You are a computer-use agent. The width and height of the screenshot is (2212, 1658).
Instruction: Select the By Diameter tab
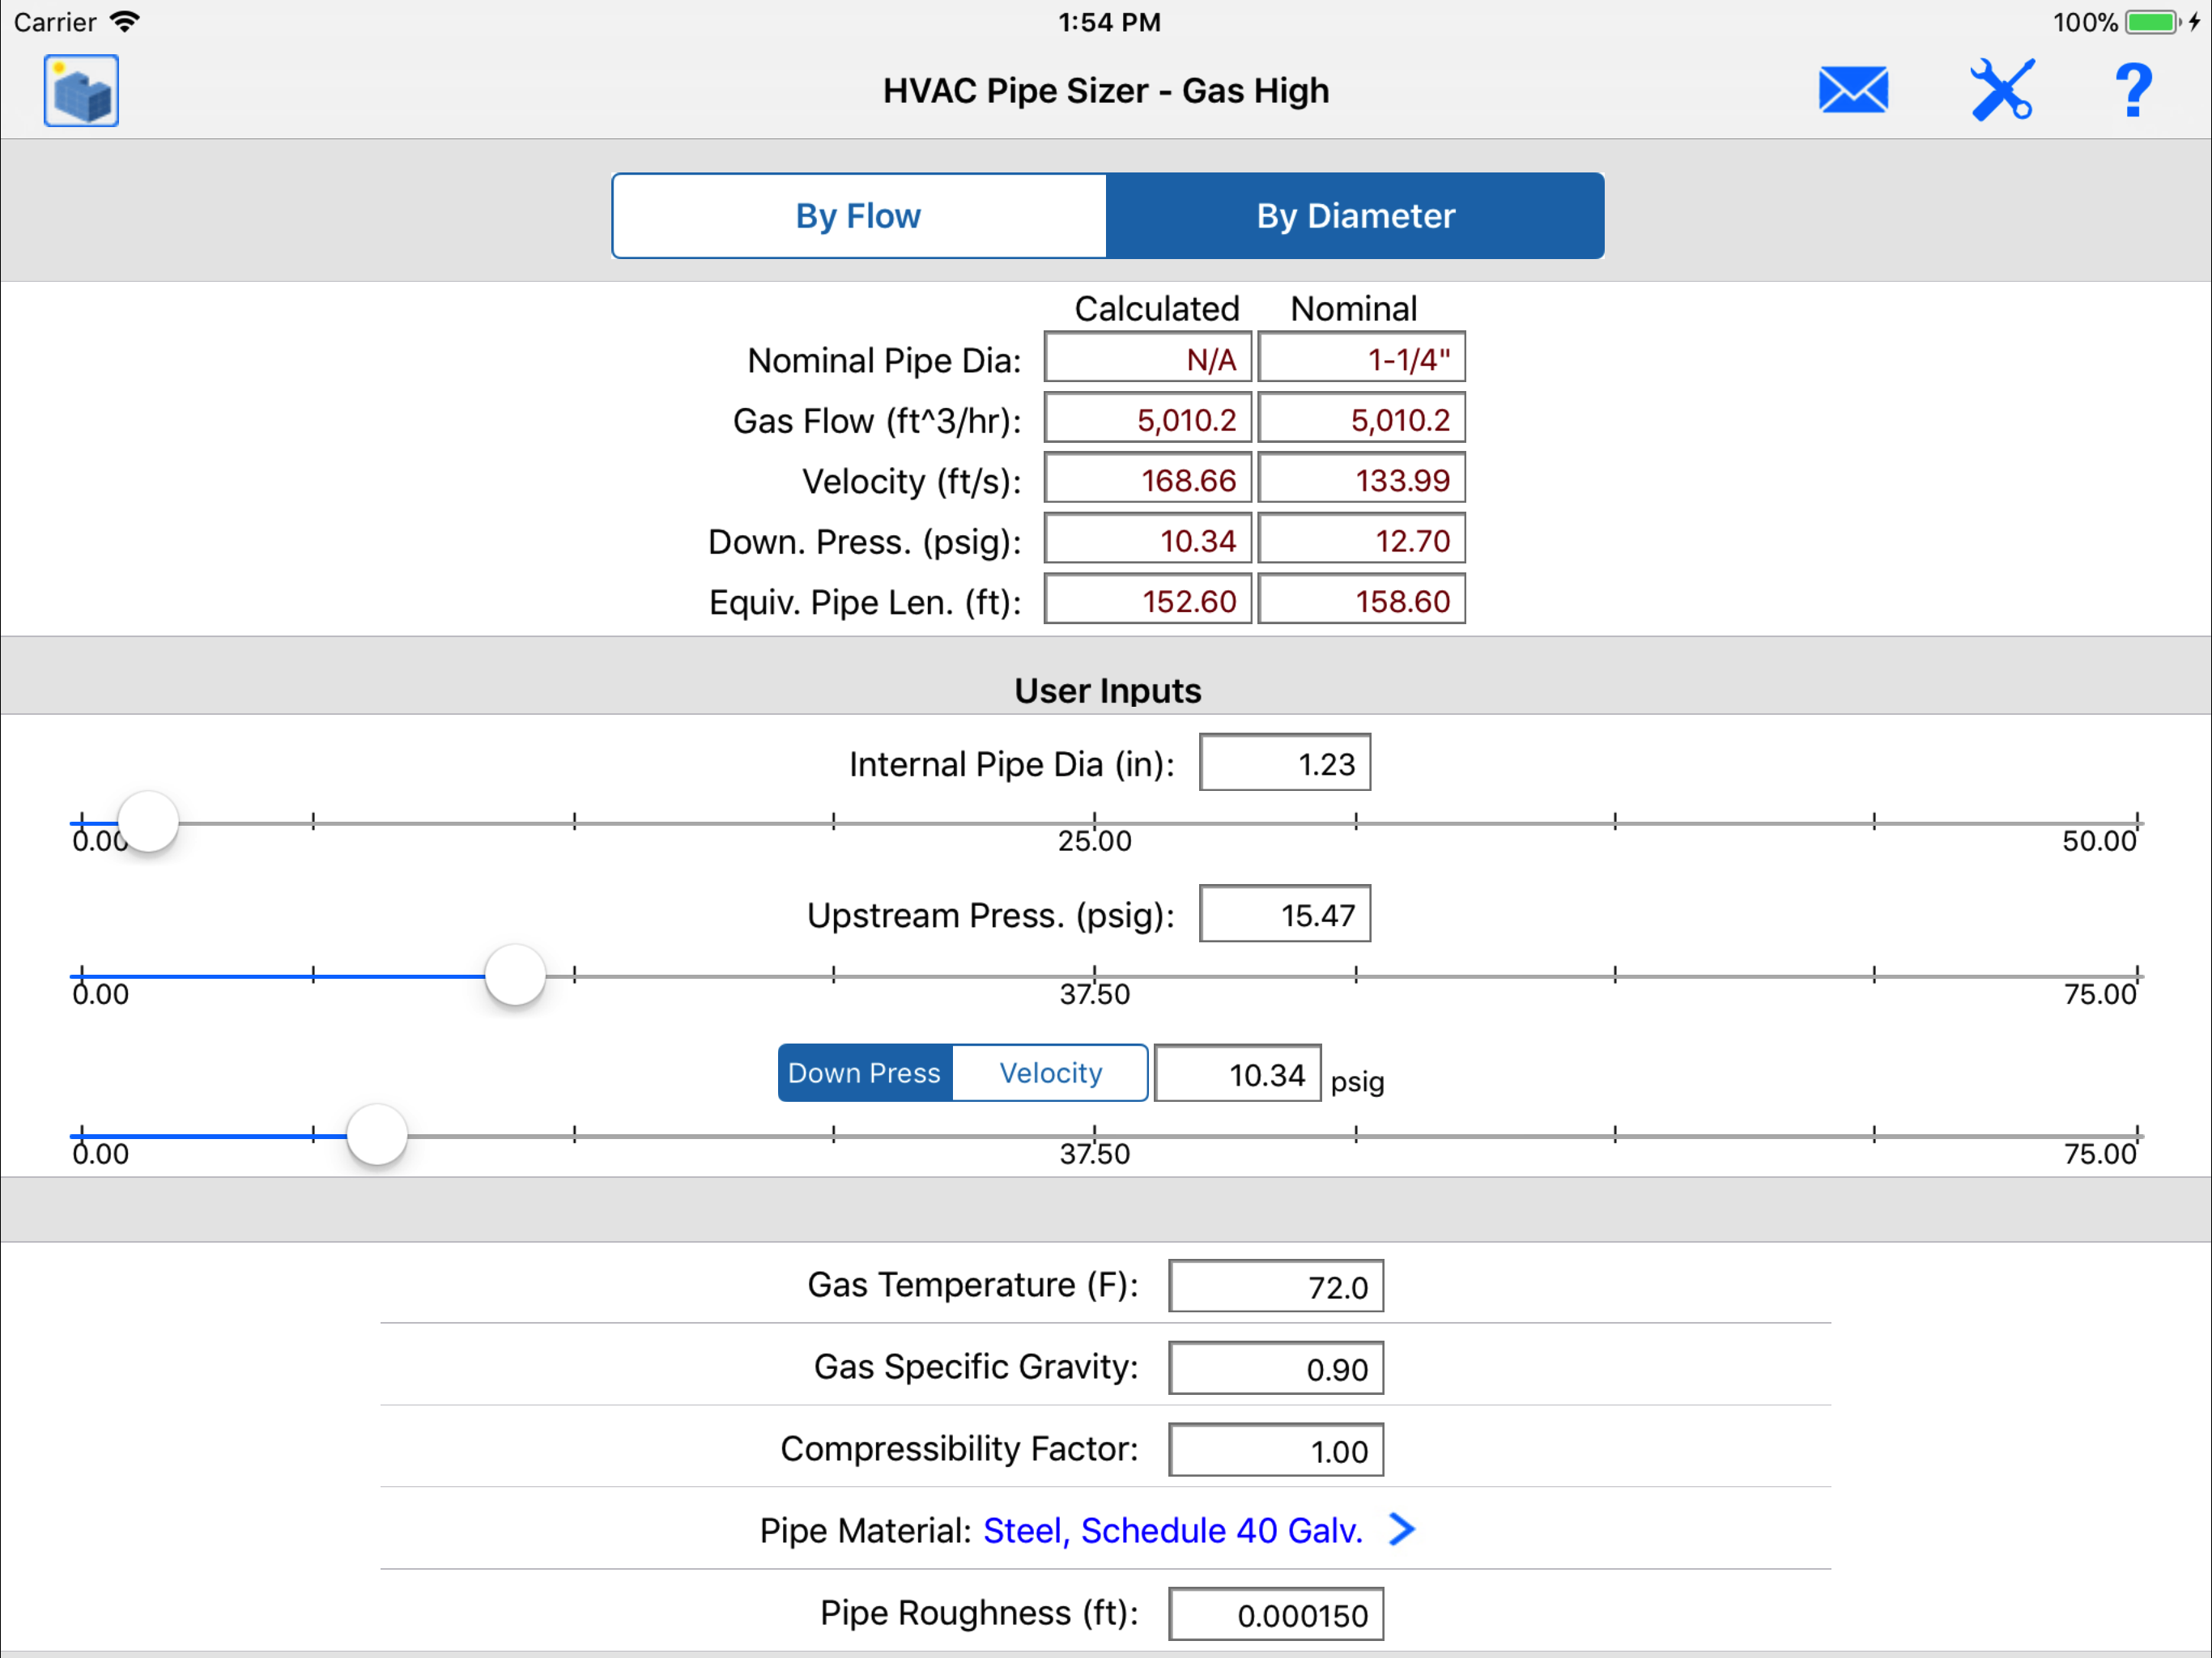(x=1355, y=216)
